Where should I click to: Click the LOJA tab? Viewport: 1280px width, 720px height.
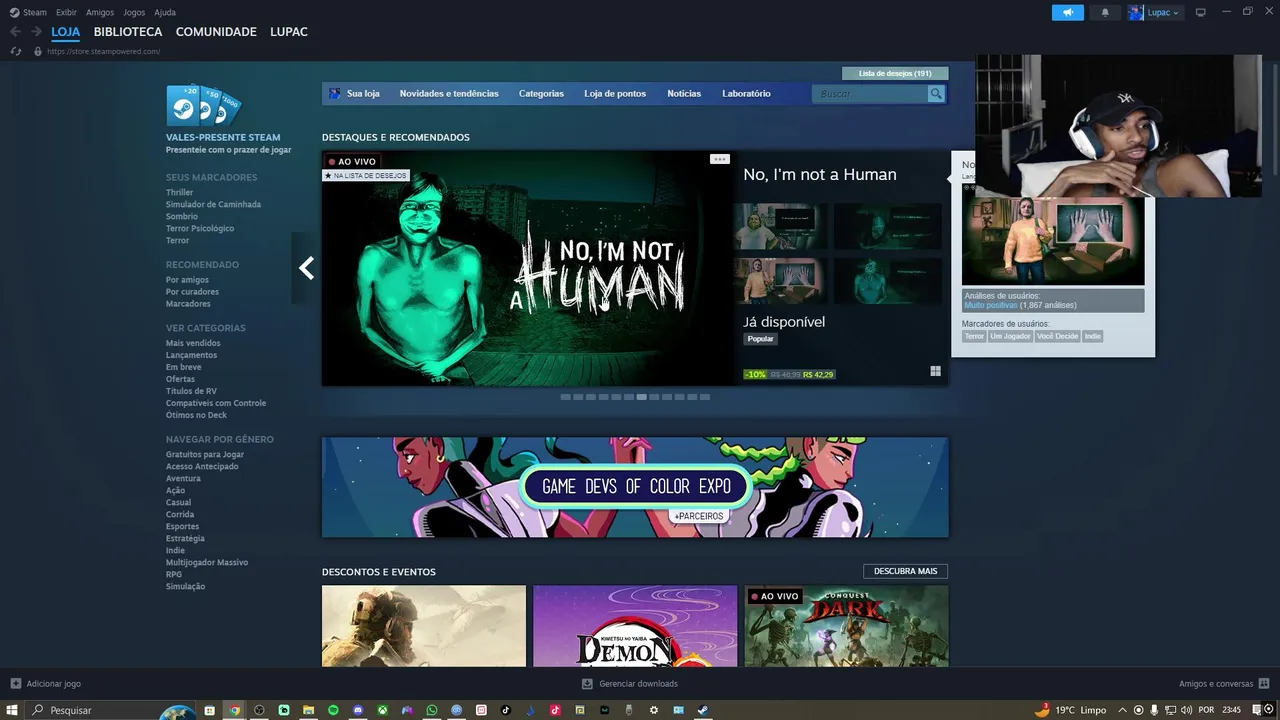[66, 32]
